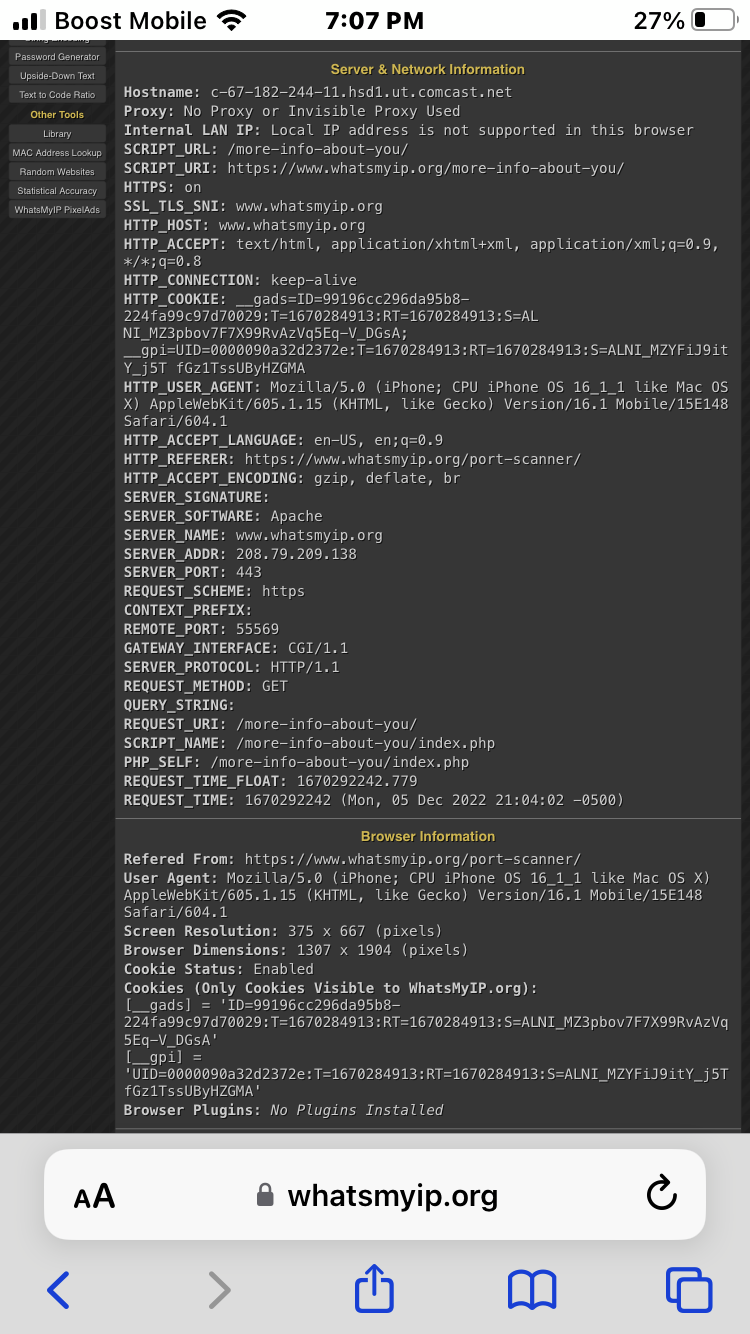The width and height of the screenshot is (750, 1334).
Task: Open the Bookmarks icon
Action: 531,1290
